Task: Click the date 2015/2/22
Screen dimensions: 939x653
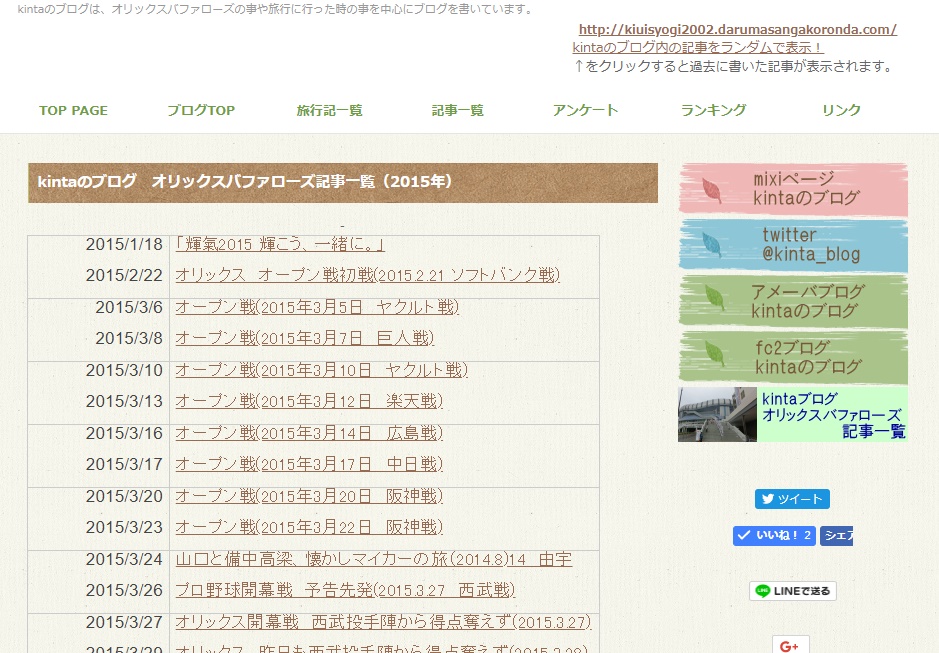Action: coord(124,275)
